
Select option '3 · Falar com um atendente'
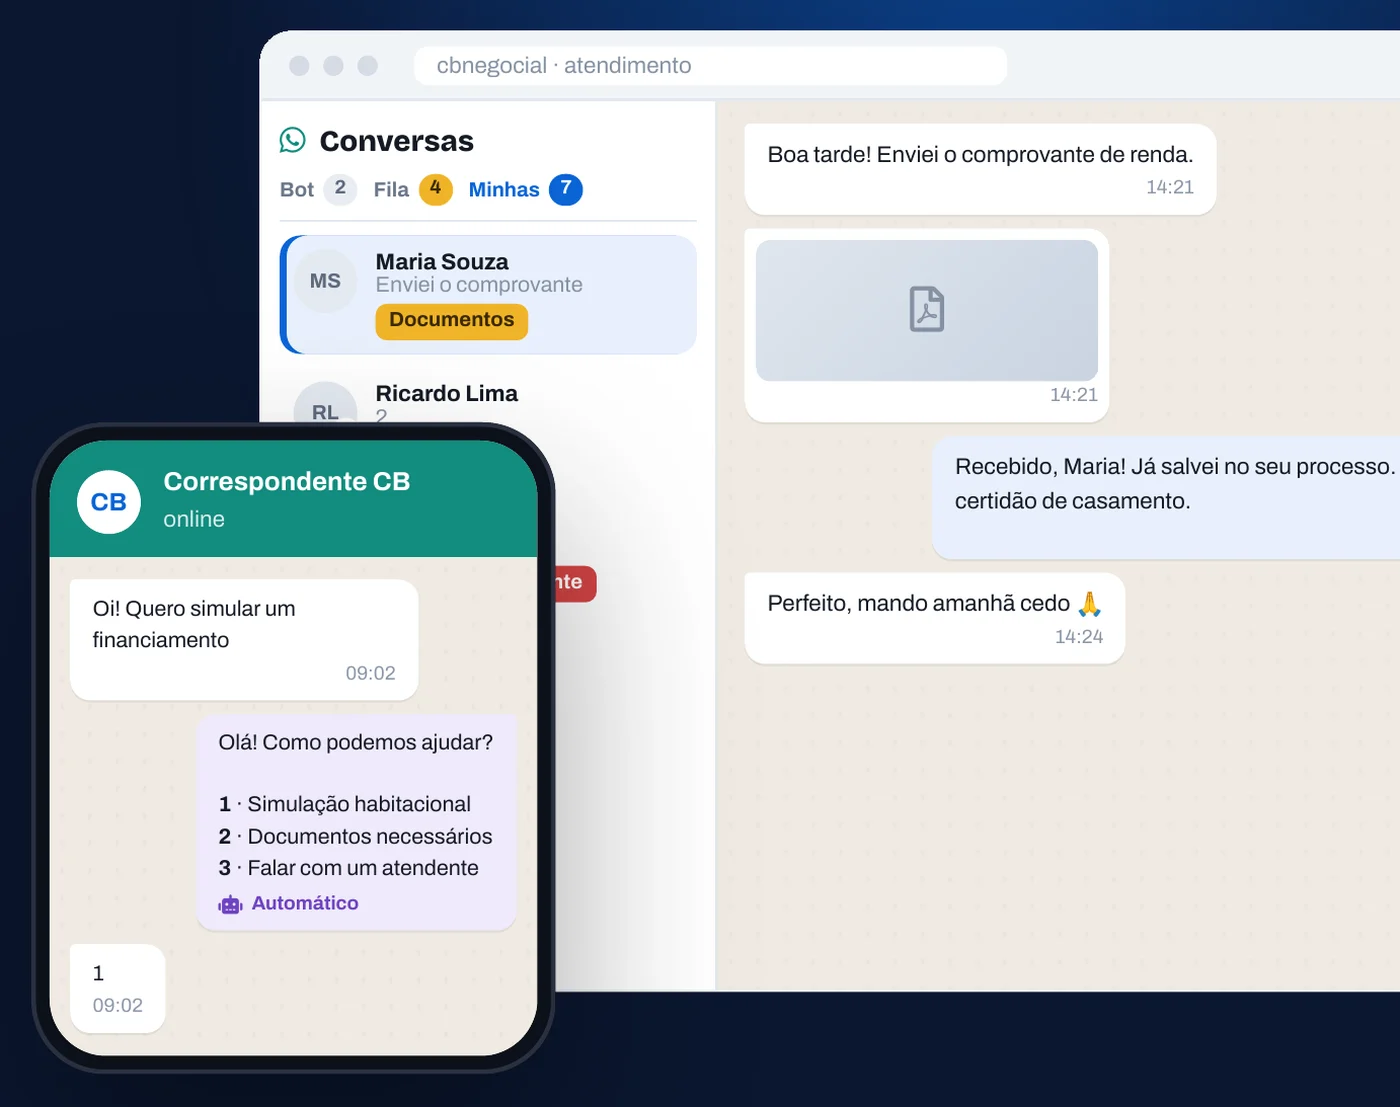(x=349, y=869)
